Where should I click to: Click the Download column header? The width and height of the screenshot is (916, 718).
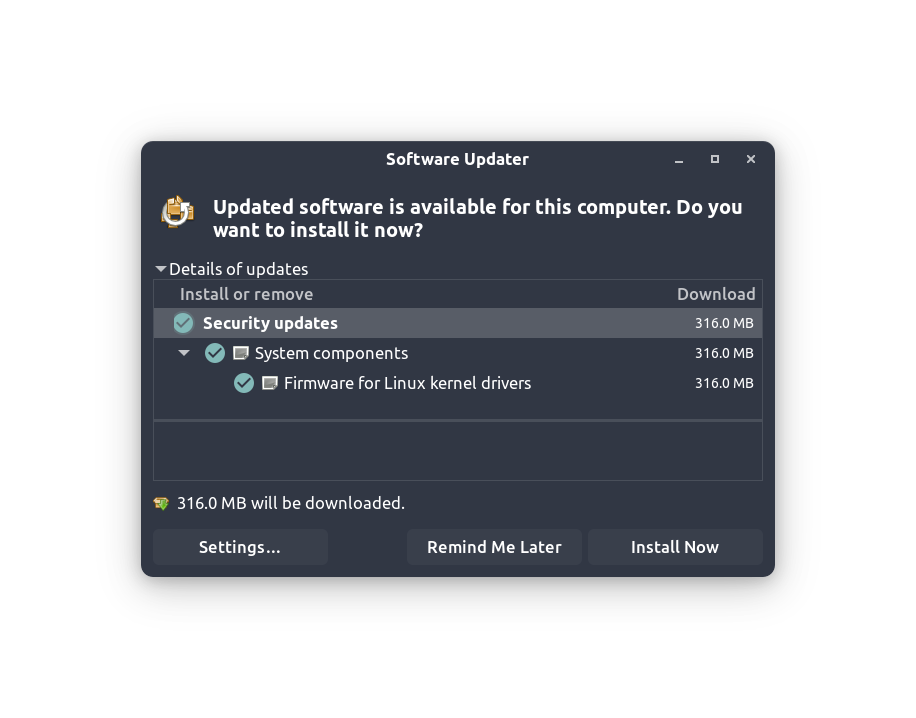(715, 294)
